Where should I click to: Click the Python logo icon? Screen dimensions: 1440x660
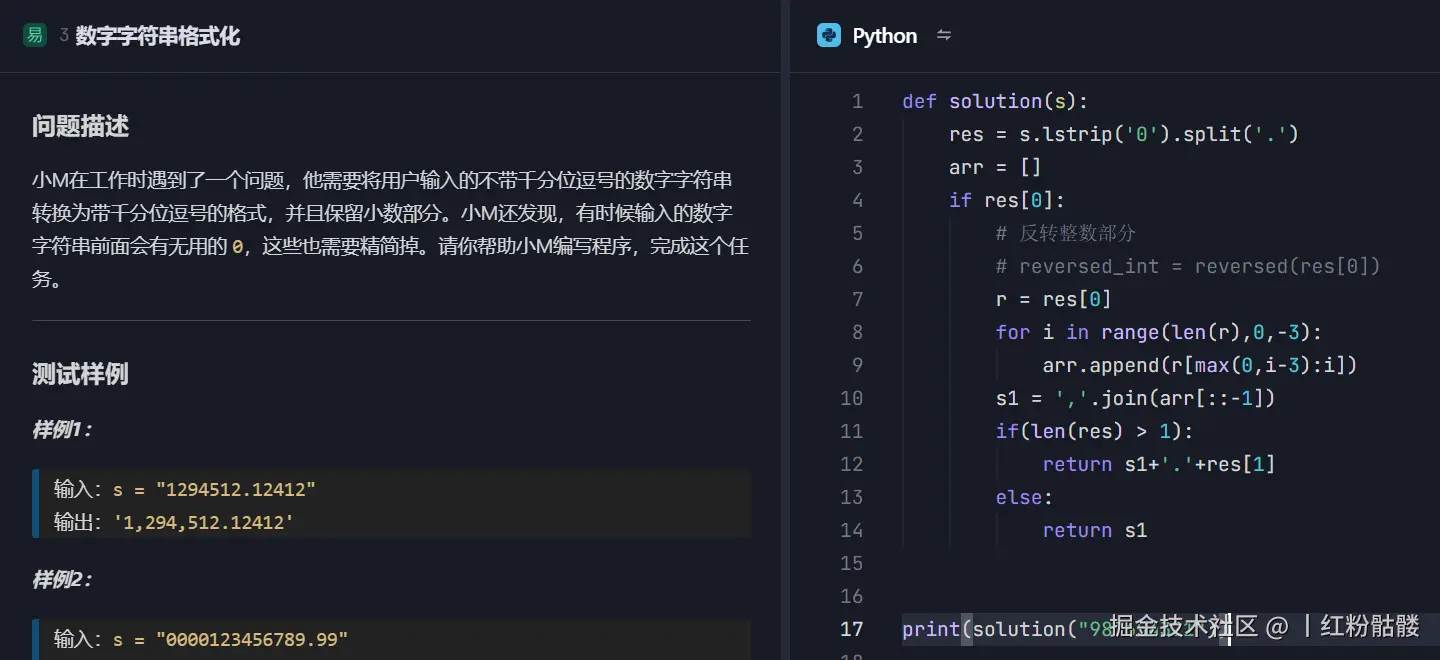(x=830, y=35)
